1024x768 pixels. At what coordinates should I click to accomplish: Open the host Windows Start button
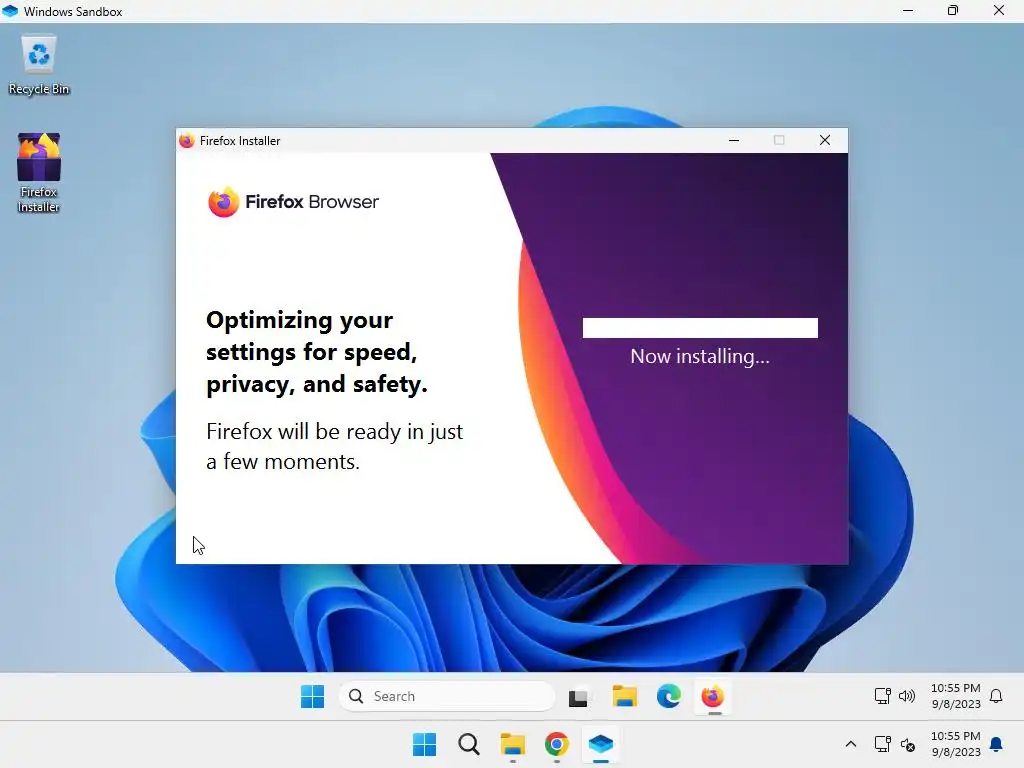click(424, 744)
